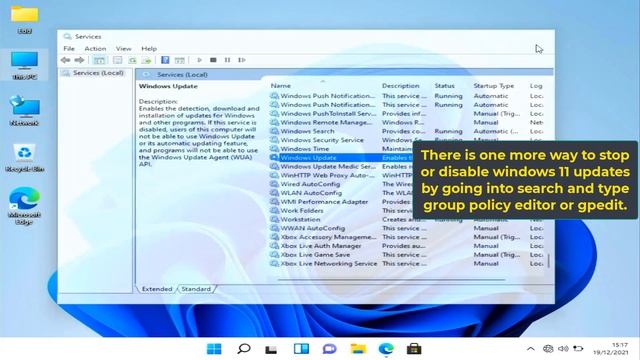The height and width of the screenshot is (360, 640).
Task: Toggle the console tree pane toolbar icon
Action: click(x=99, y=60)
